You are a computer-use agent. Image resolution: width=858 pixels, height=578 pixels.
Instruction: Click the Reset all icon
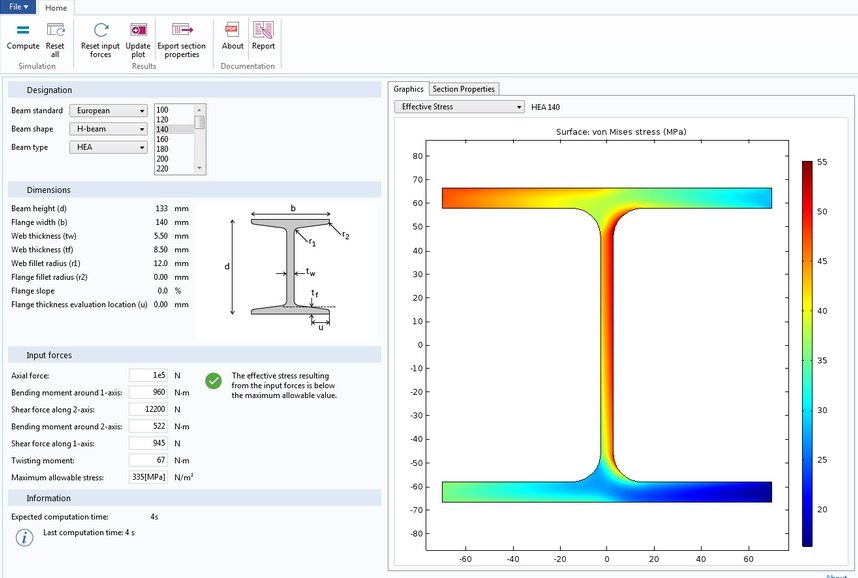pos(55,31)
